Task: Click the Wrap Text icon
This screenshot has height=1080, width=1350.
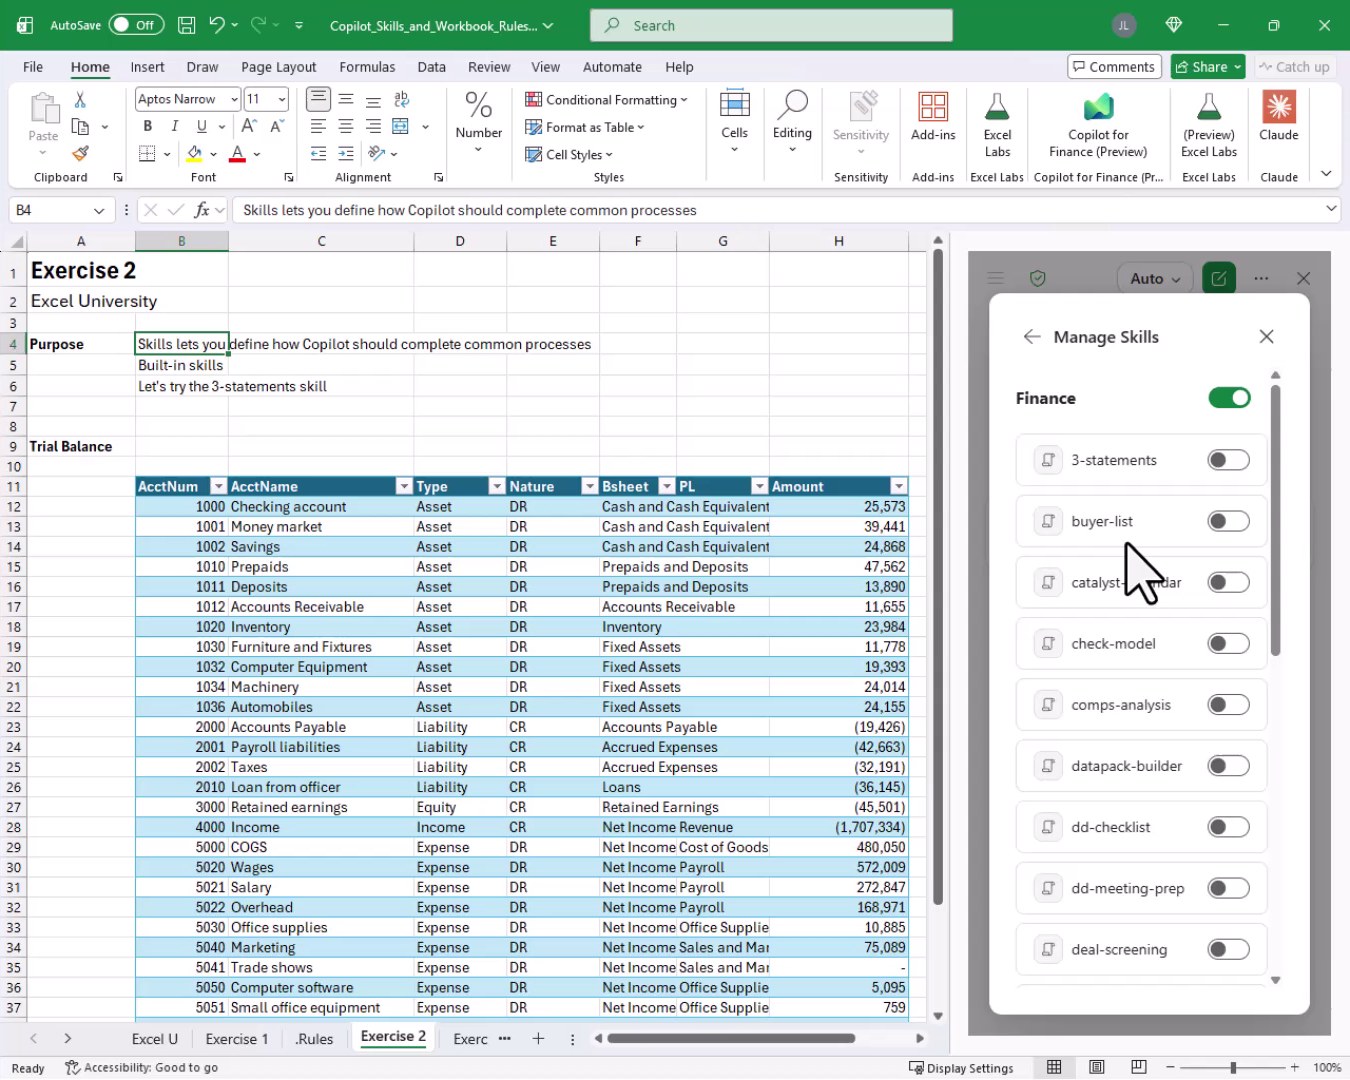Action: click(x=401, y=99)
